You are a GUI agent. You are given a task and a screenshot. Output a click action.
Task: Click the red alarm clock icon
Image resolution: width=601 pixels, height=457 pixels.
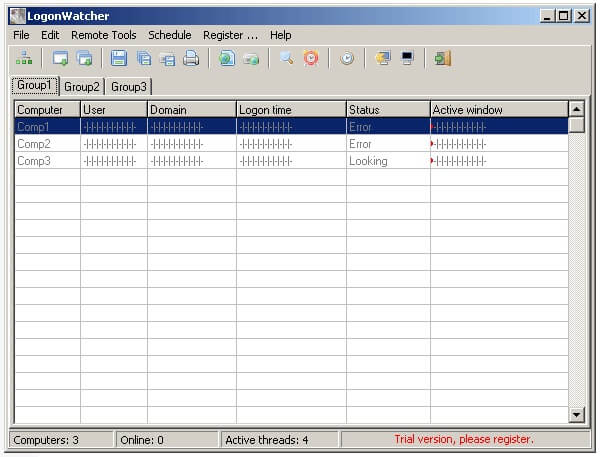pos(311,59)
